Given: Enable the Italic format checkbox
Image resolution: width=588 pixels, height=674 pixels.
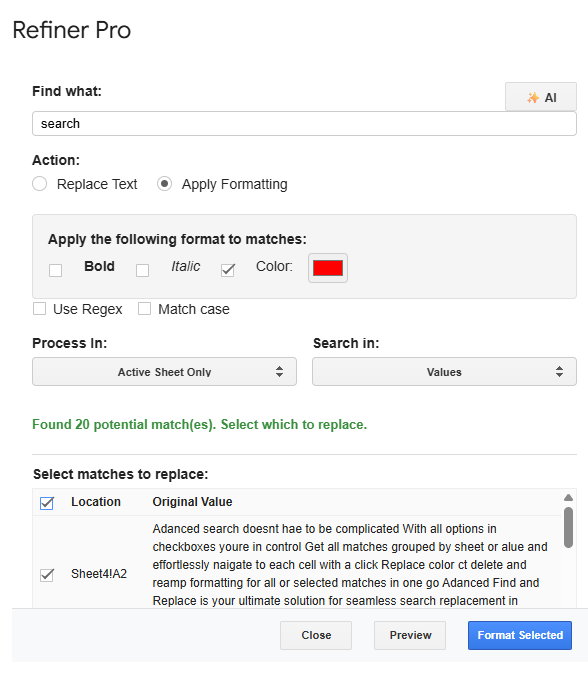Looking at the screenshot, I should [x=142, y=270].
